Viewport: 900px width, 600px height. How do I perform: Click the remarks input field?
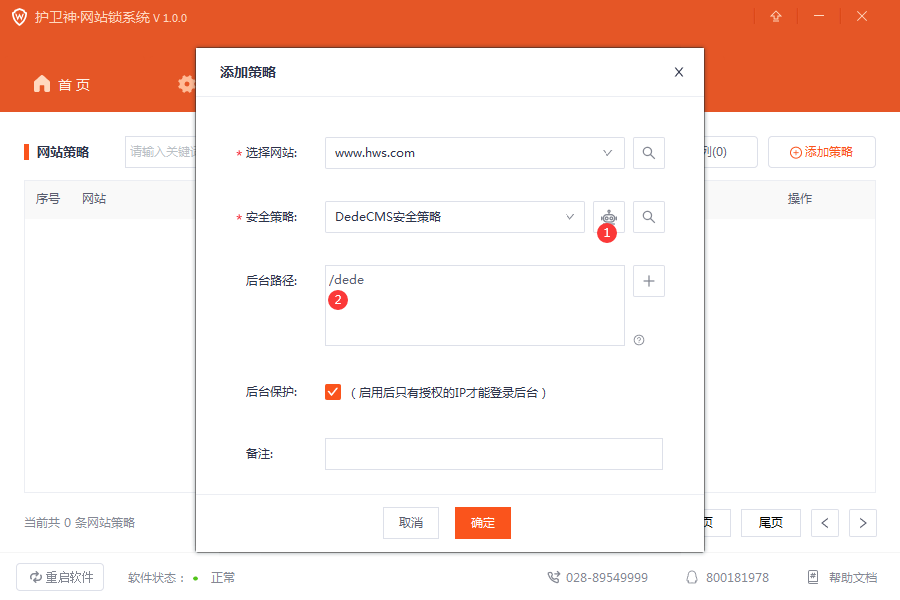click(494, 454)
